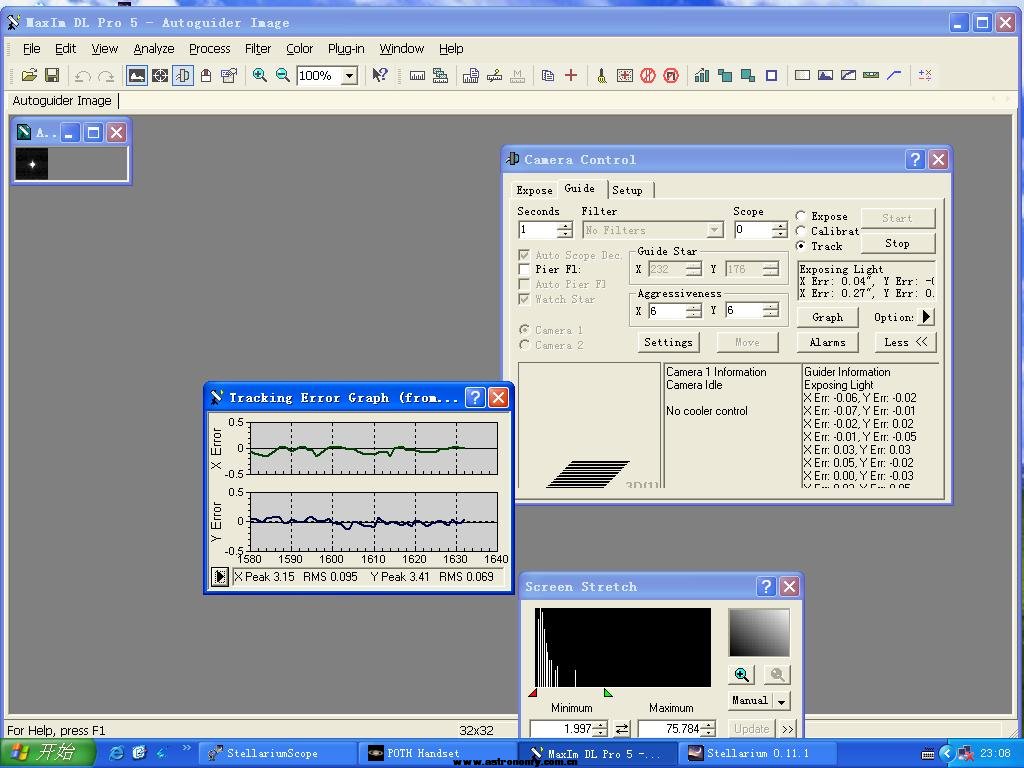Click the curves toolbar icon
This screenshot has width=1024, height=768.
point(848,75)
